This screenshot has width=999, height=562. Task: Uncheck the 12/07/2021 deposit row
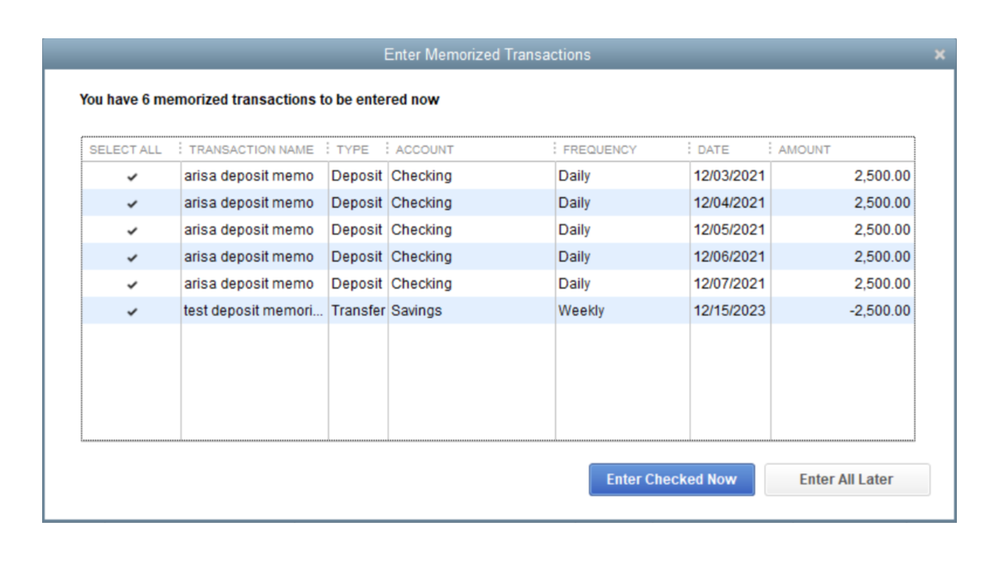132,285
